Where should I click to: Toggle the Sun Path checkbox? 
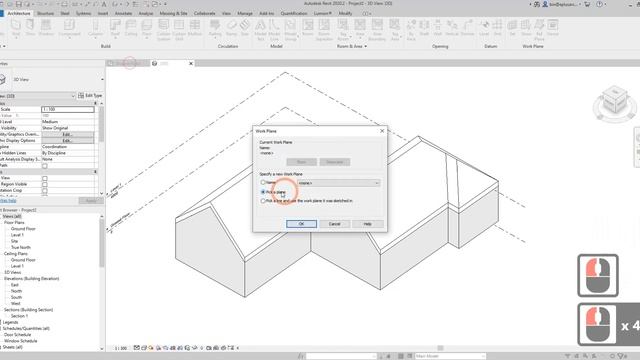[45, 166]
